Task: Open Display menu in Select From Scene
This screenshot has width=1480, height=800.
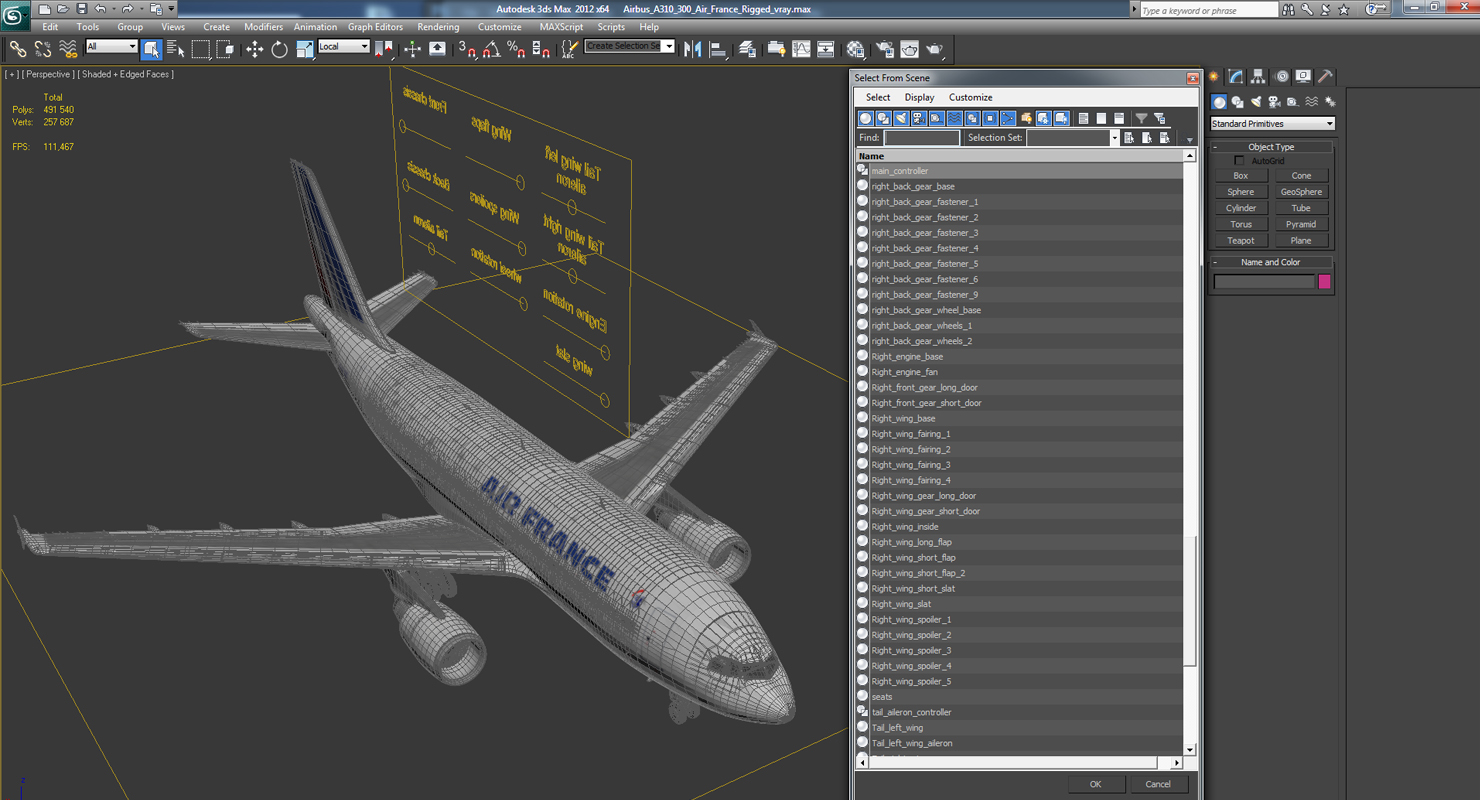Action: pos(919,97)
